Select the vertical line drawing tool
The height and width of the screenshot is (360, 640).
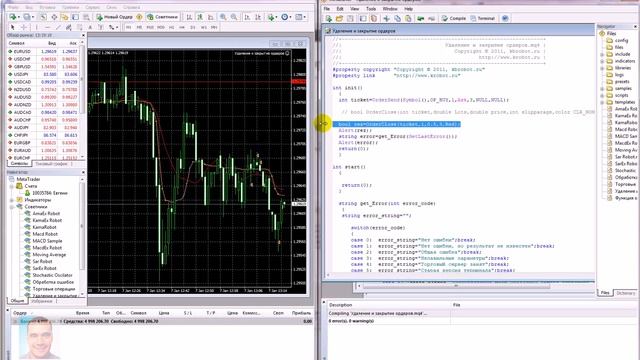[37, 27]
